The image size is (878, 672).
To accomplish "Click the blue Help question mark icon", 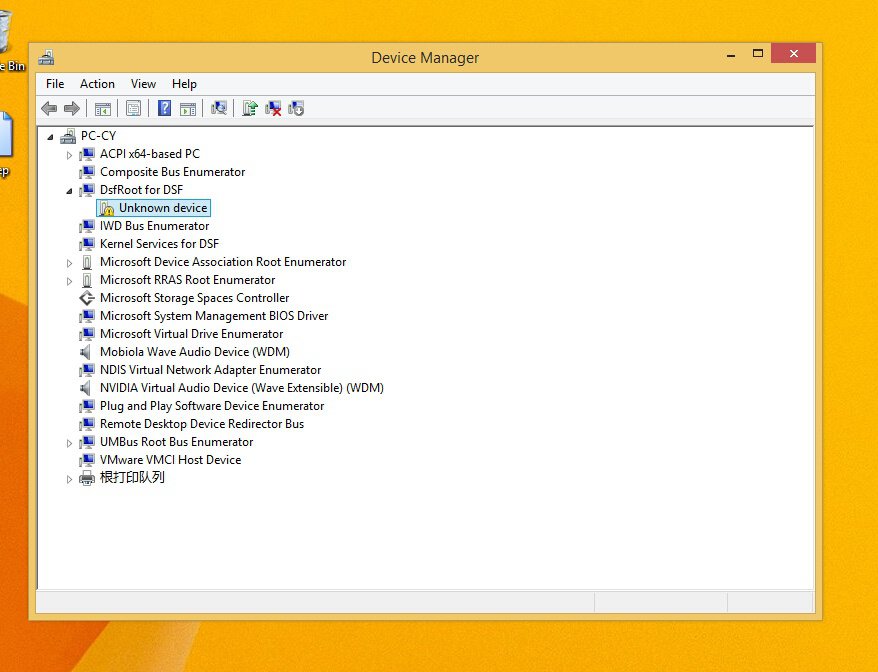I will click(x=164, y=108).
